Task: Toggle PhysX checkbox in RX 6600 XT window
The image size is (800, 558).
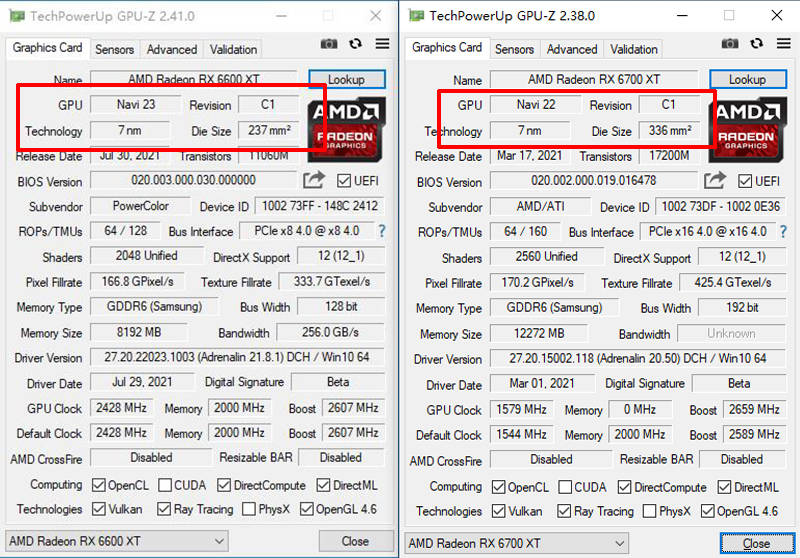Action: click(x=249, y=509)
